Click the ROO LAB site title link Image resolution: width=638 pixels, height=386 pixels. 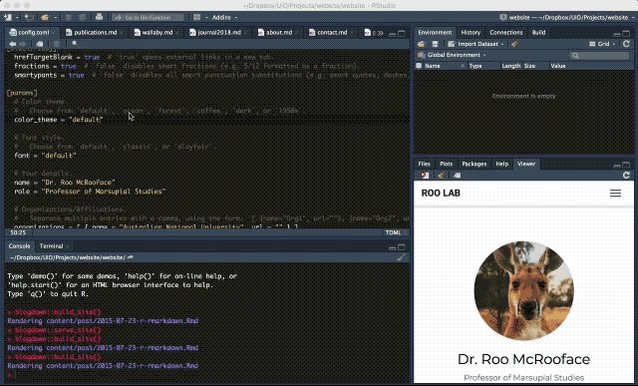[x=441, y=193]
